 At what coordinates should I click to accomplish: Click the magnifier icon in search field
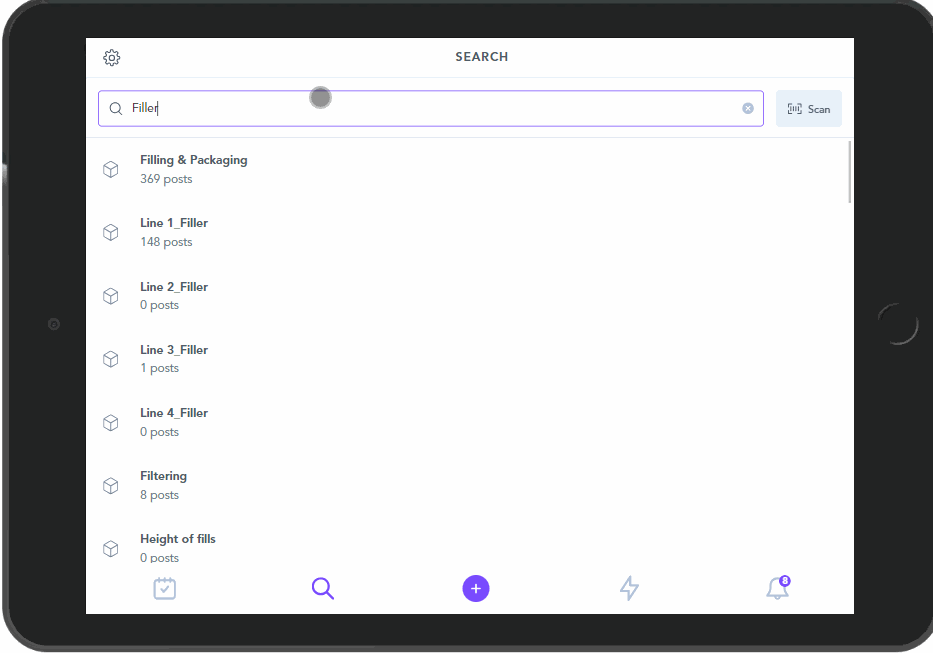(x=116, y=109)
